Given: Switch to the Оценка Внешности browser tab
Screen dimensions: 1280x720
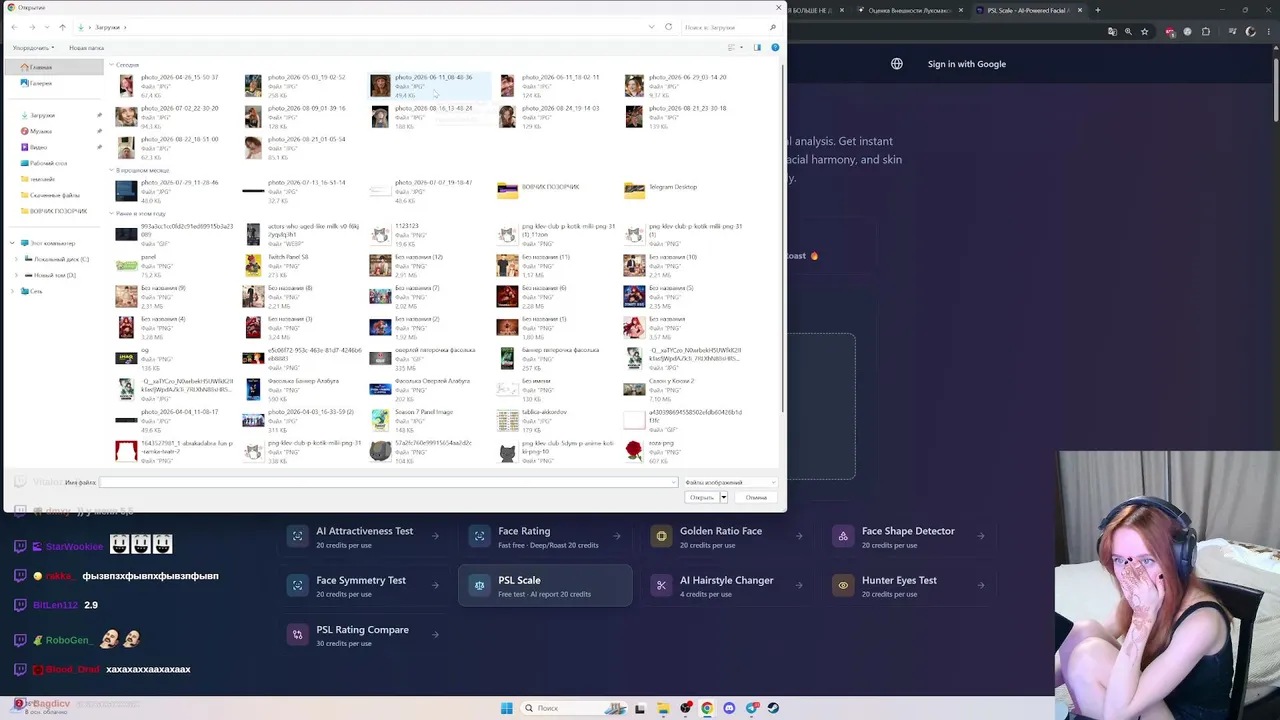Looking at the screenshot, I should pos(909,10).
